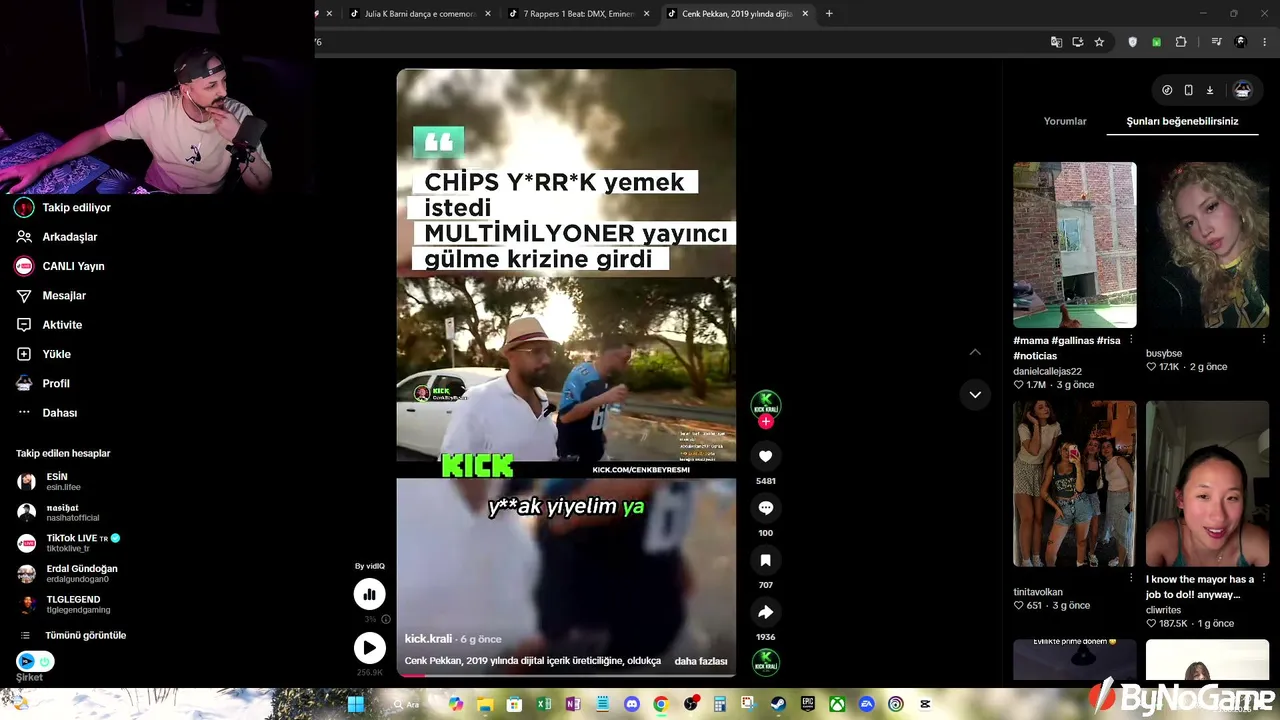Open options for the #mama #gallinas video

1131,340
